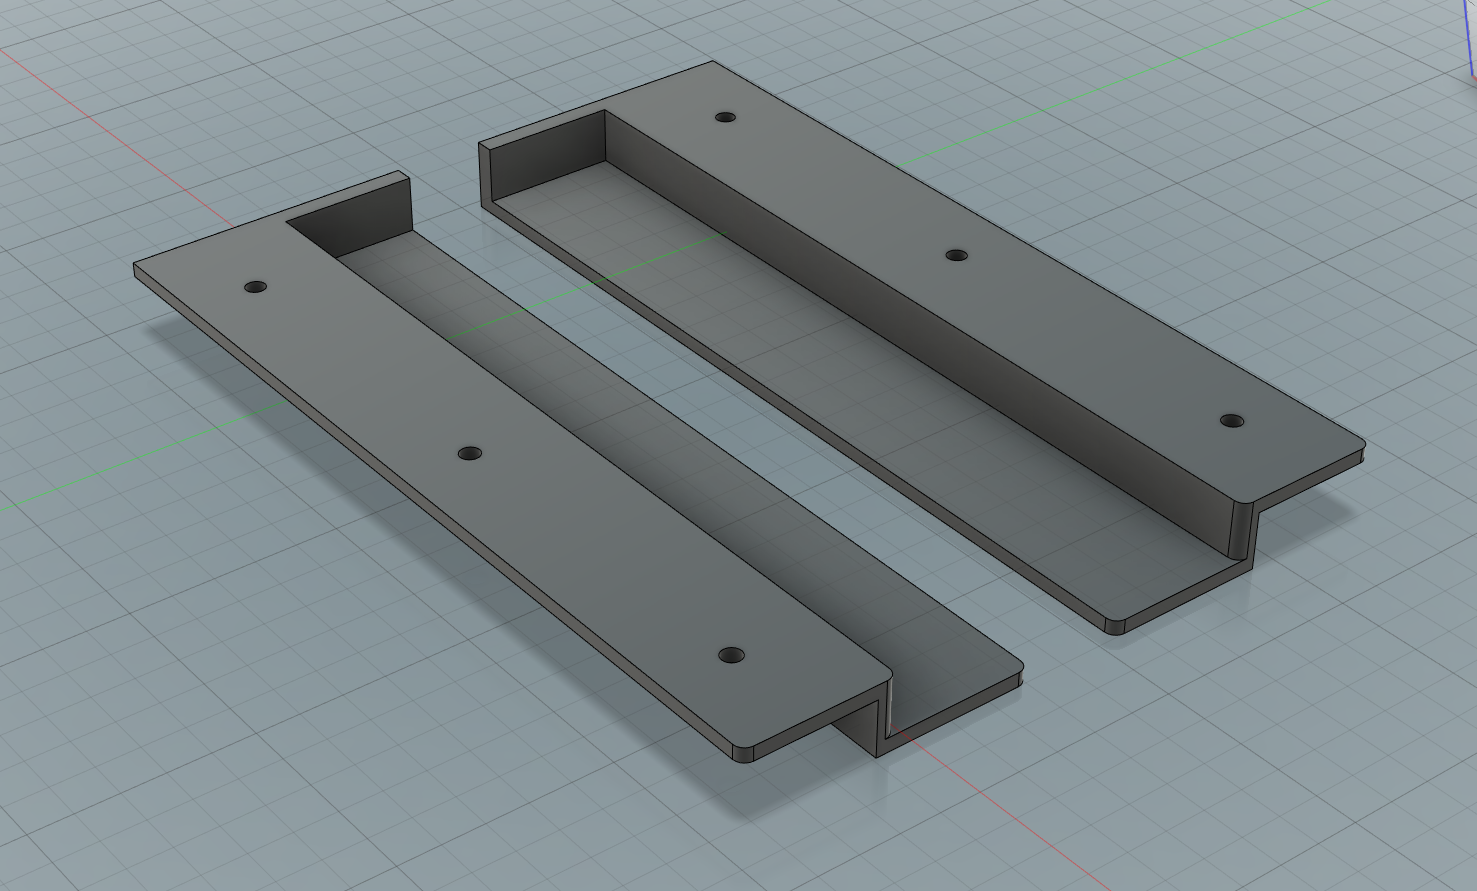Click the center screw hole on the left bracket

(x=468, y=454)
